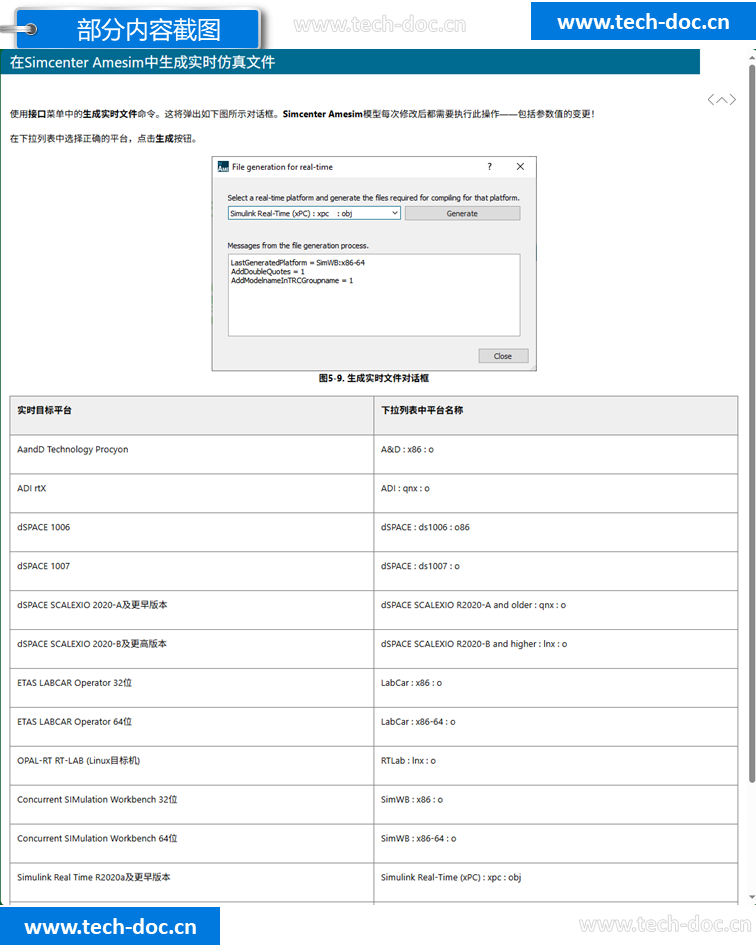Click the 'AddDoubleQuotes = 1' message line
Screen dimensions: 756x945
pos(268,272)
